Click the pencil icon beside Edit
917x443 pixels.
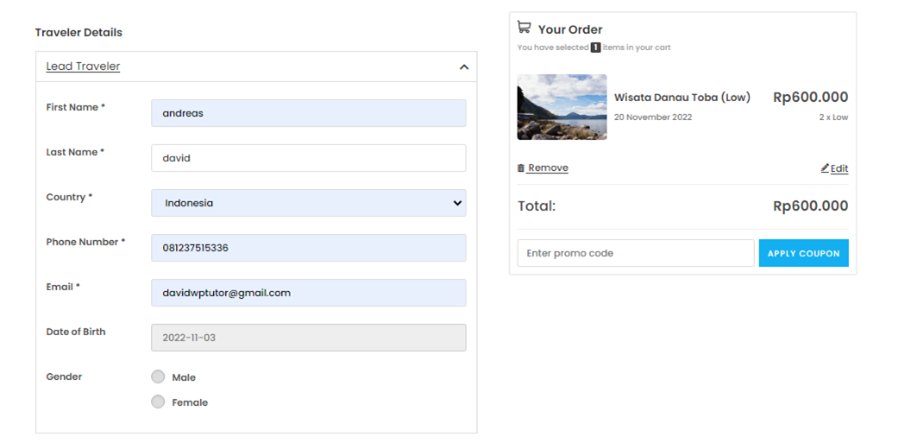pos(824,168)
